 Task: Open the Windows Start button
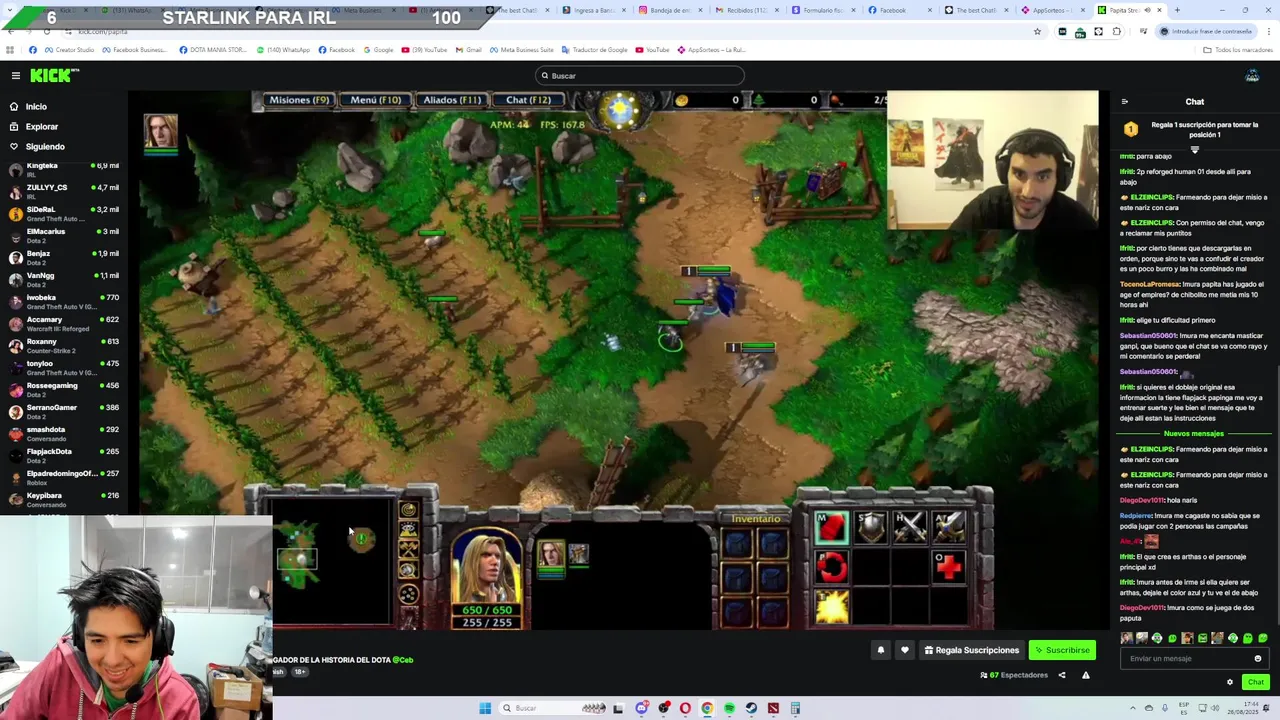[485, 708]
